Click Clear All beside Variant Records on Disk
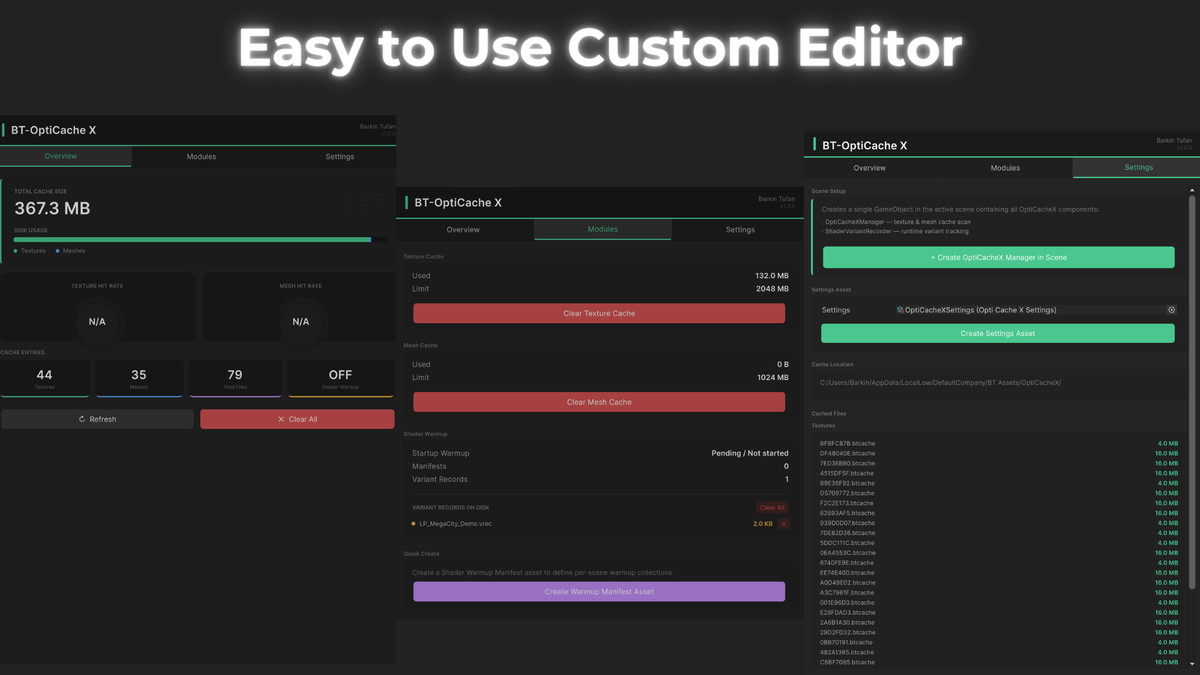Image resolution: width=1200 pixels, height=675 pixels. pos(771,508)
